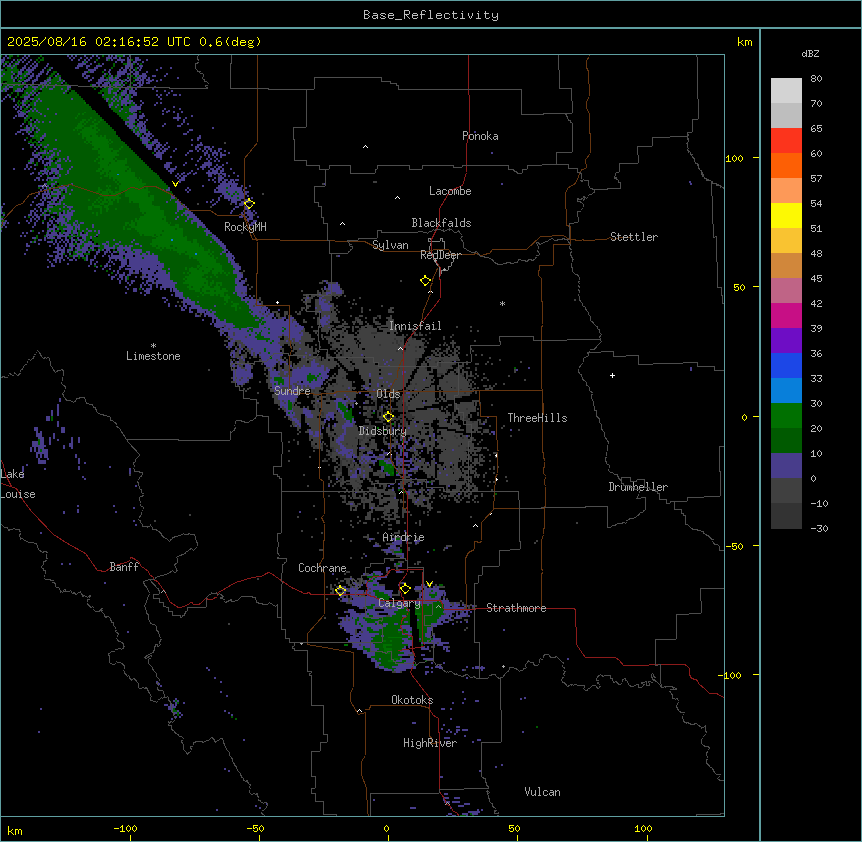Click the Lake Louise label
Viewport: 862px width, 842px height.
click(x=18, y=484)
